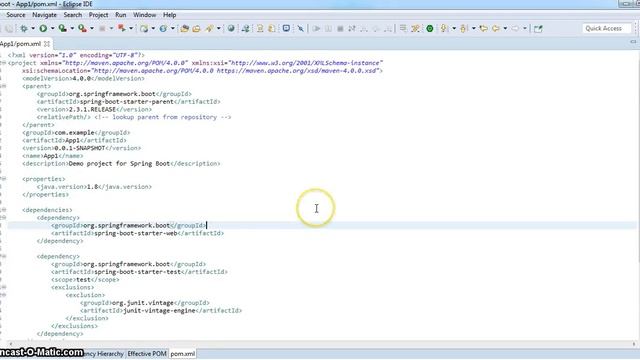
Task: Click on 2.3.1.RELEASE version text
Action: (x=93, y=109)
